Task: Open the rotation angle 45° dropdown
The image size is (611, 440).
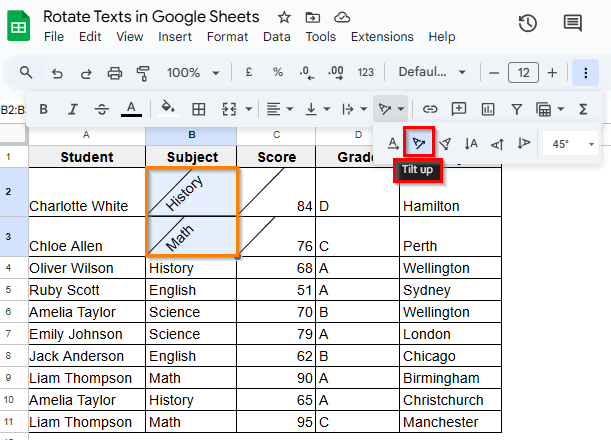Action: click(572, 144)
